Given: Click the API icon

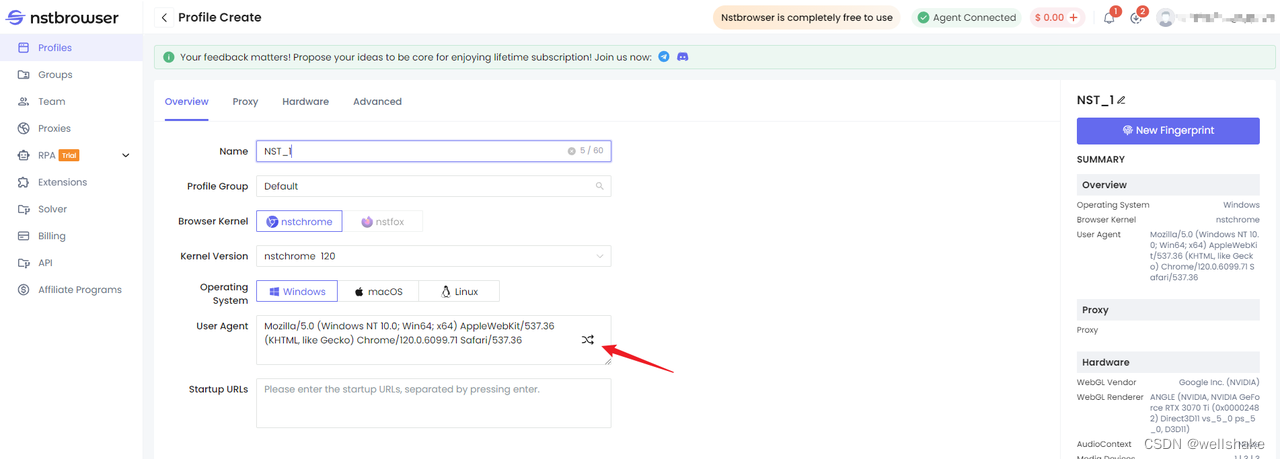Looking at the screenshot, I should click(x=24, y=264).
